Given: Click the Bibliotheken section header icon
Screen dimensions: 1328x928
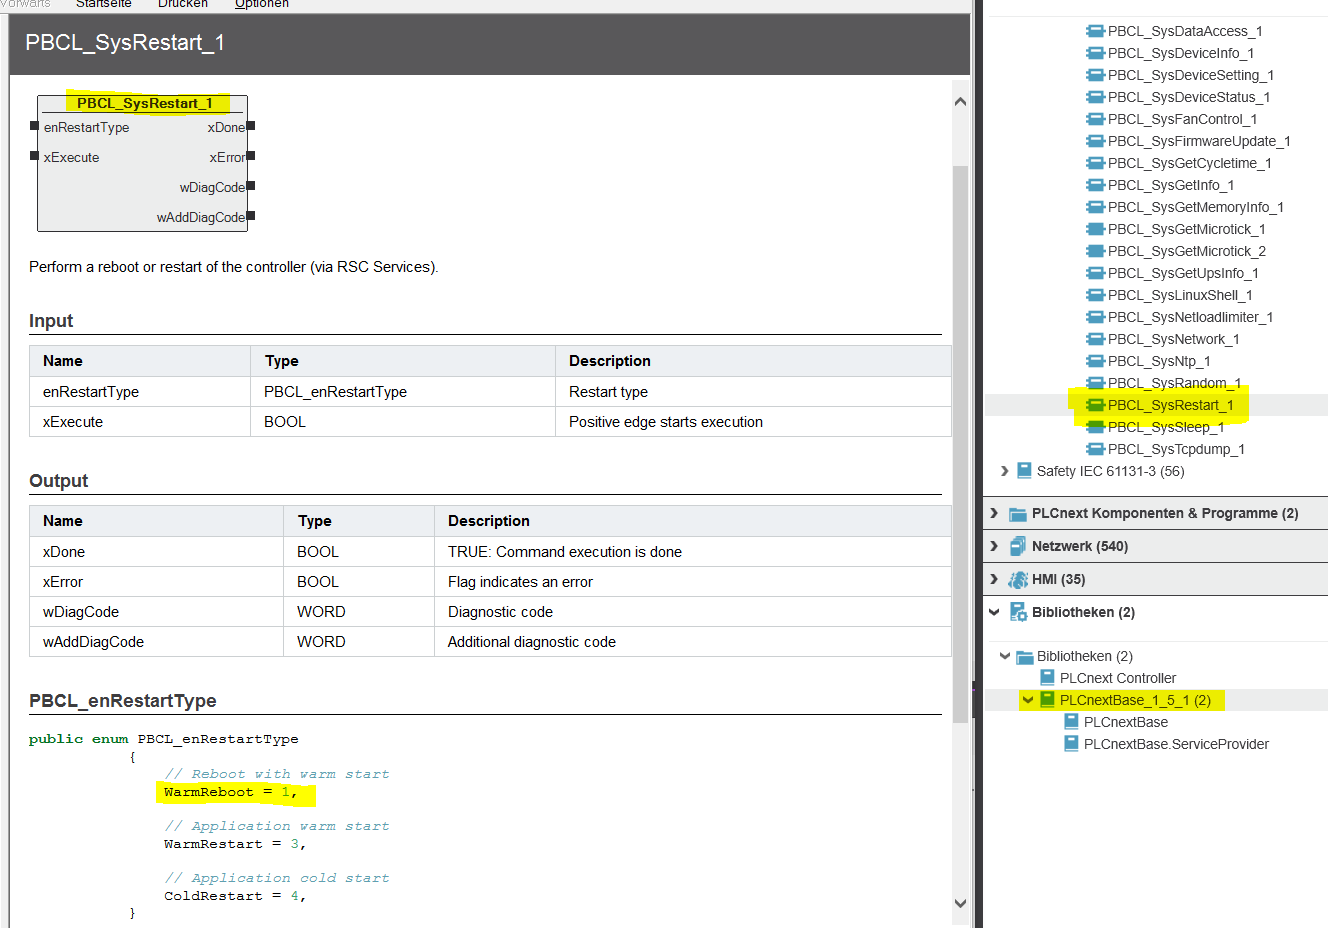Looking at the screenshot, I should tap(1018, 612).
